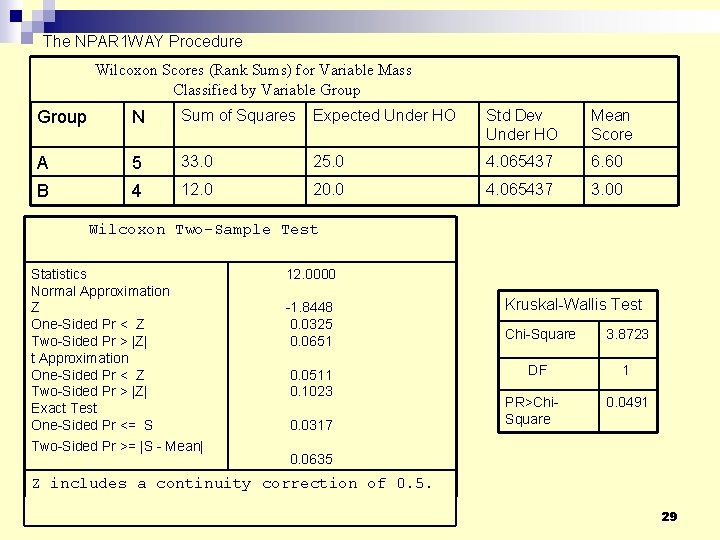The height and width of the screenshot is (540, 720).
Task: Select the chi-square value '3.8723'
Action: [627, 334]
